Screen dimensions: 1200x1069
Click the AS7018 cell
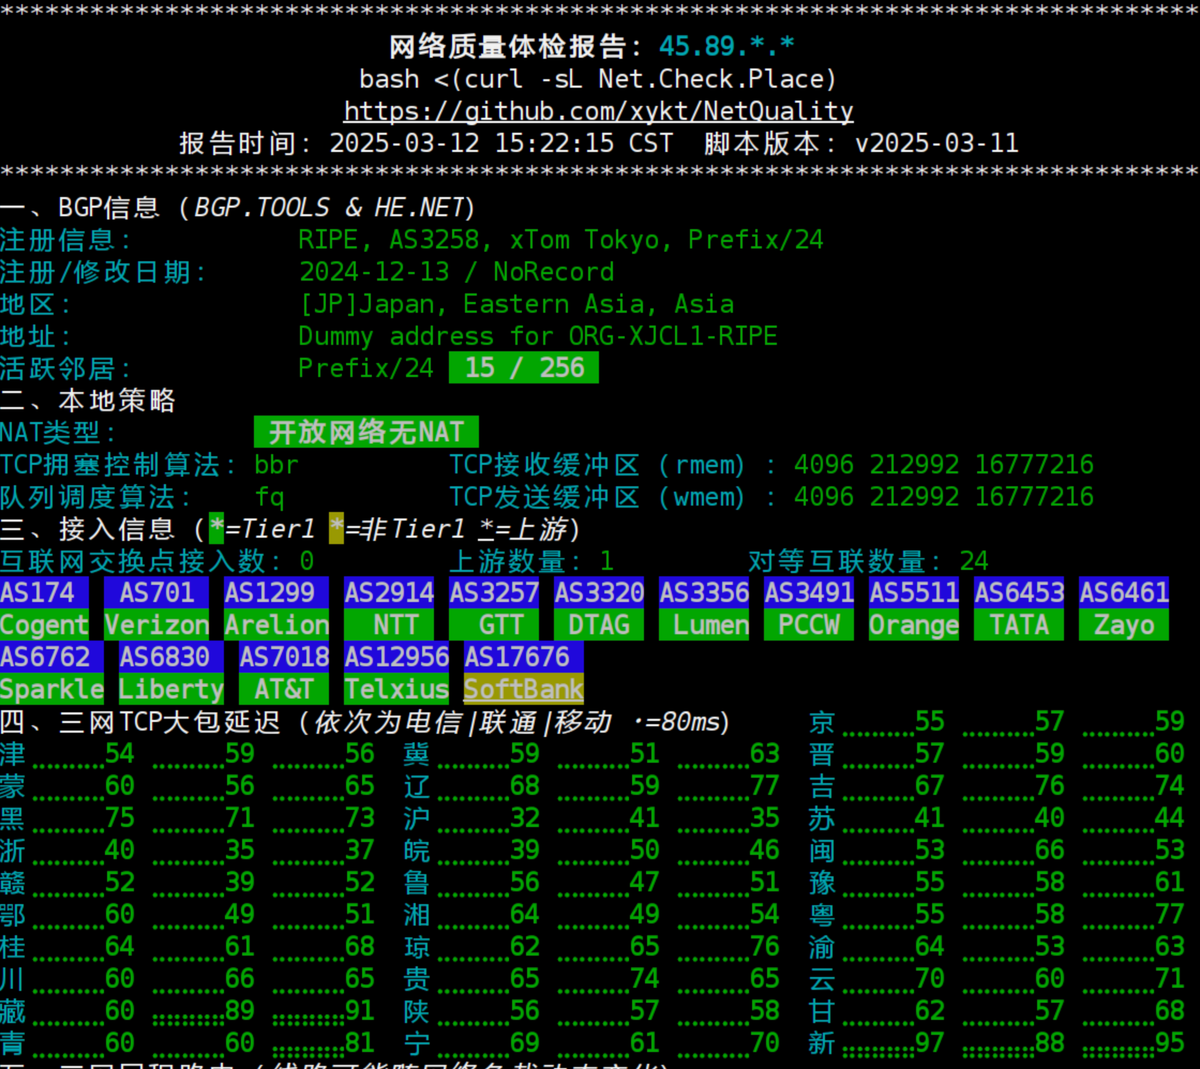(284, 657)
